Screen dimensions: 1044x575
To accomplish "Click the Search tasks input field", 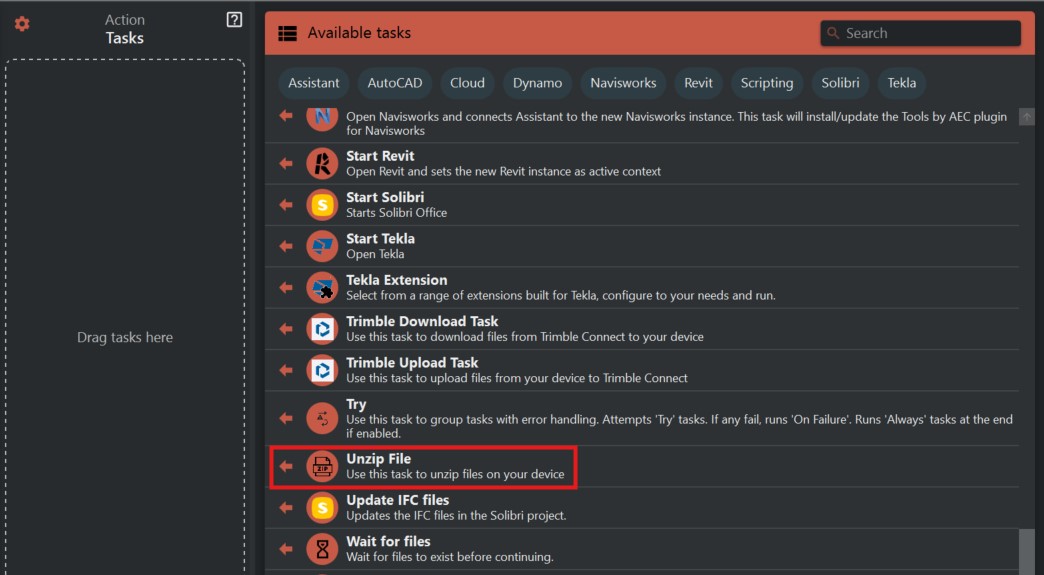I will click(928, 33).
